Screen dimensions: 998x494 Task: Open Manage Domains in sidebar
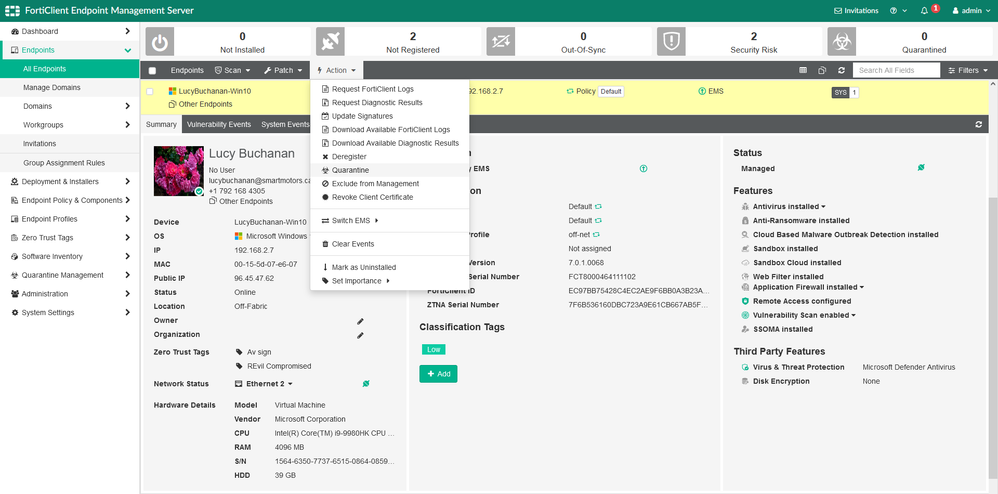pos(70,87)
